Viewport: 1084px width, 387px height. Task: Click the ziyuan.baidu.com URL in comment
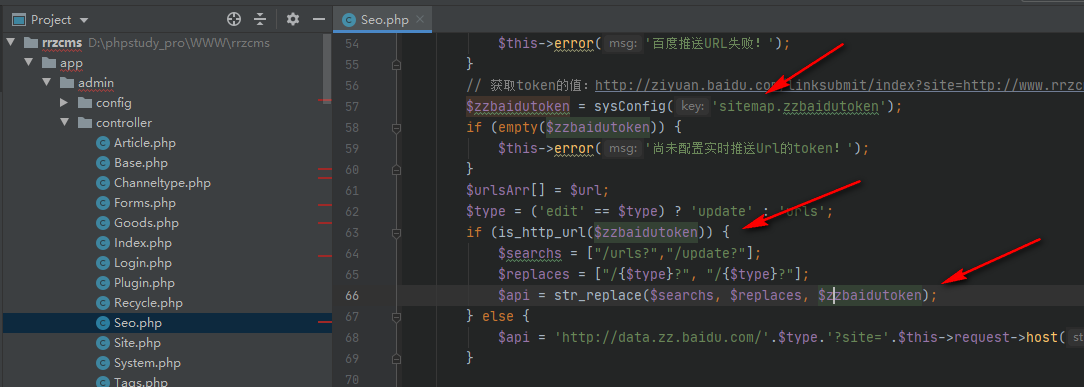(x=839, y=86)
